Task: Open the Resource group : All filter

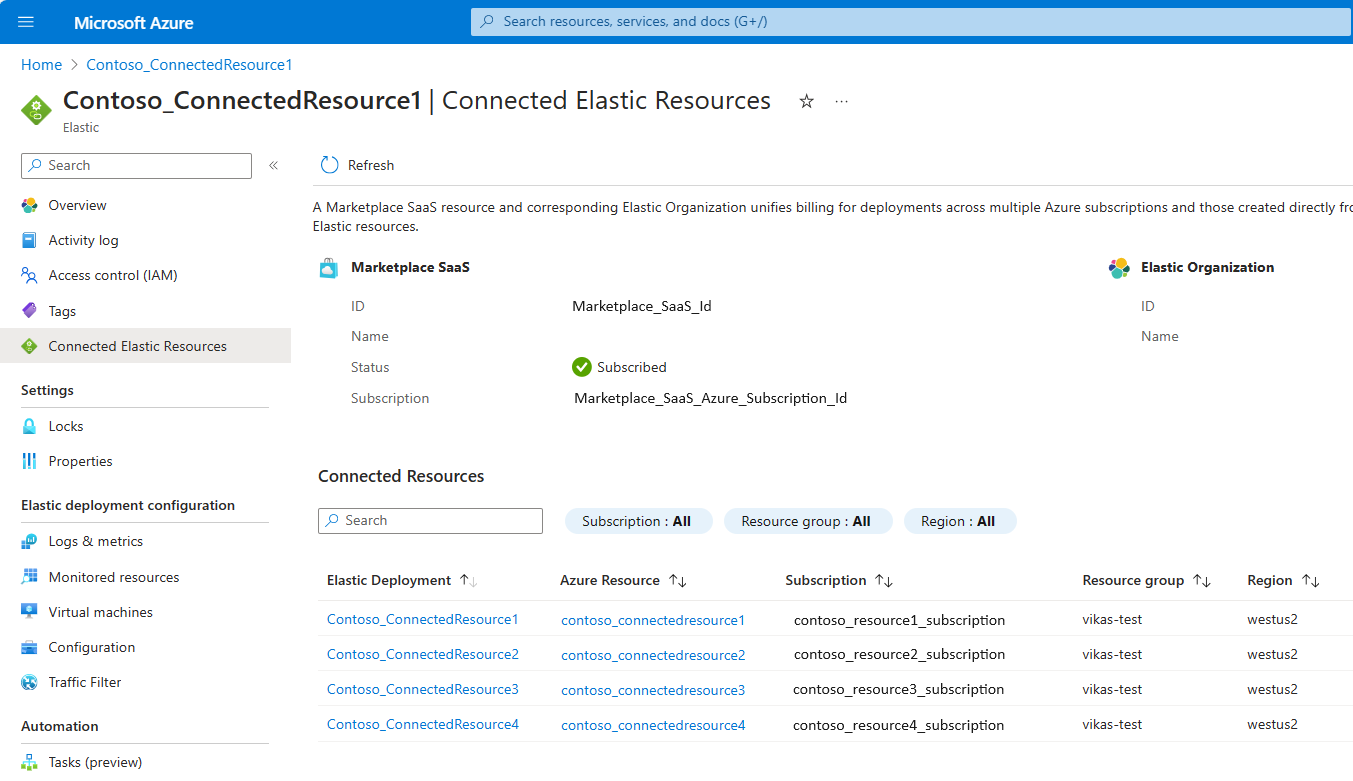Action: tap(806, 521)
